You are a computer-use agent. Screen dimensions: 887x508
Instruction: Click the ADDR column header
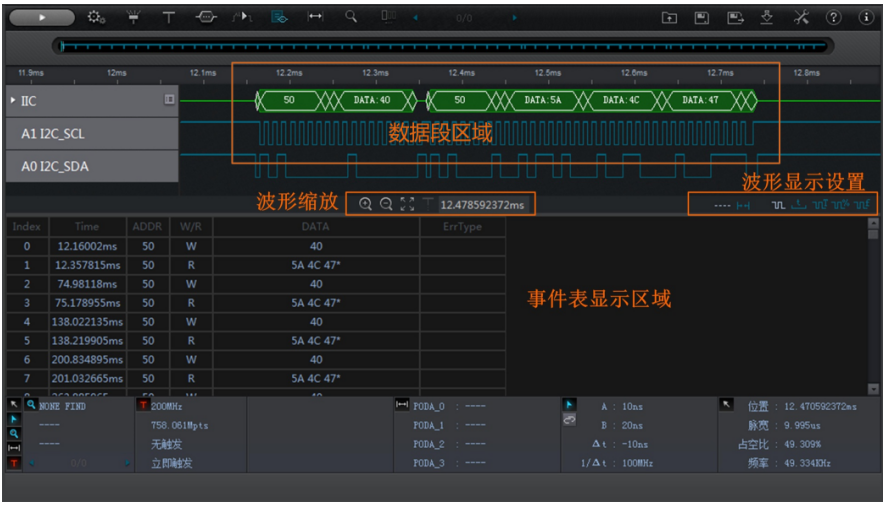147,226
